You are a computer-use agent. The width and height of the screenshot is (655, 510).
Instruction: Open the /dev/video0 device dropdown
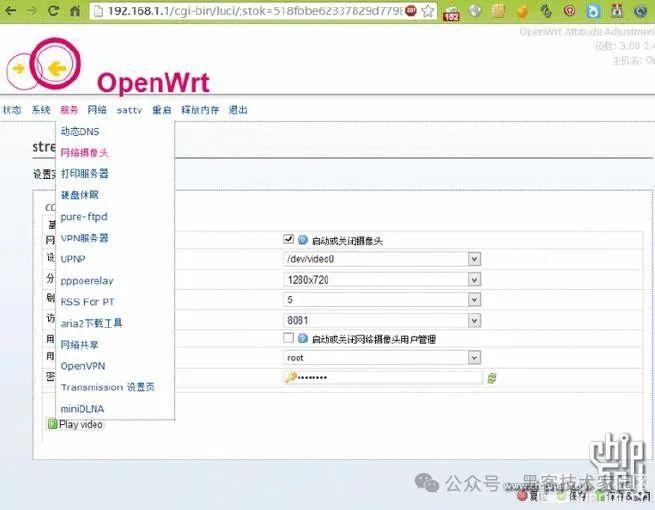point(382,259)
